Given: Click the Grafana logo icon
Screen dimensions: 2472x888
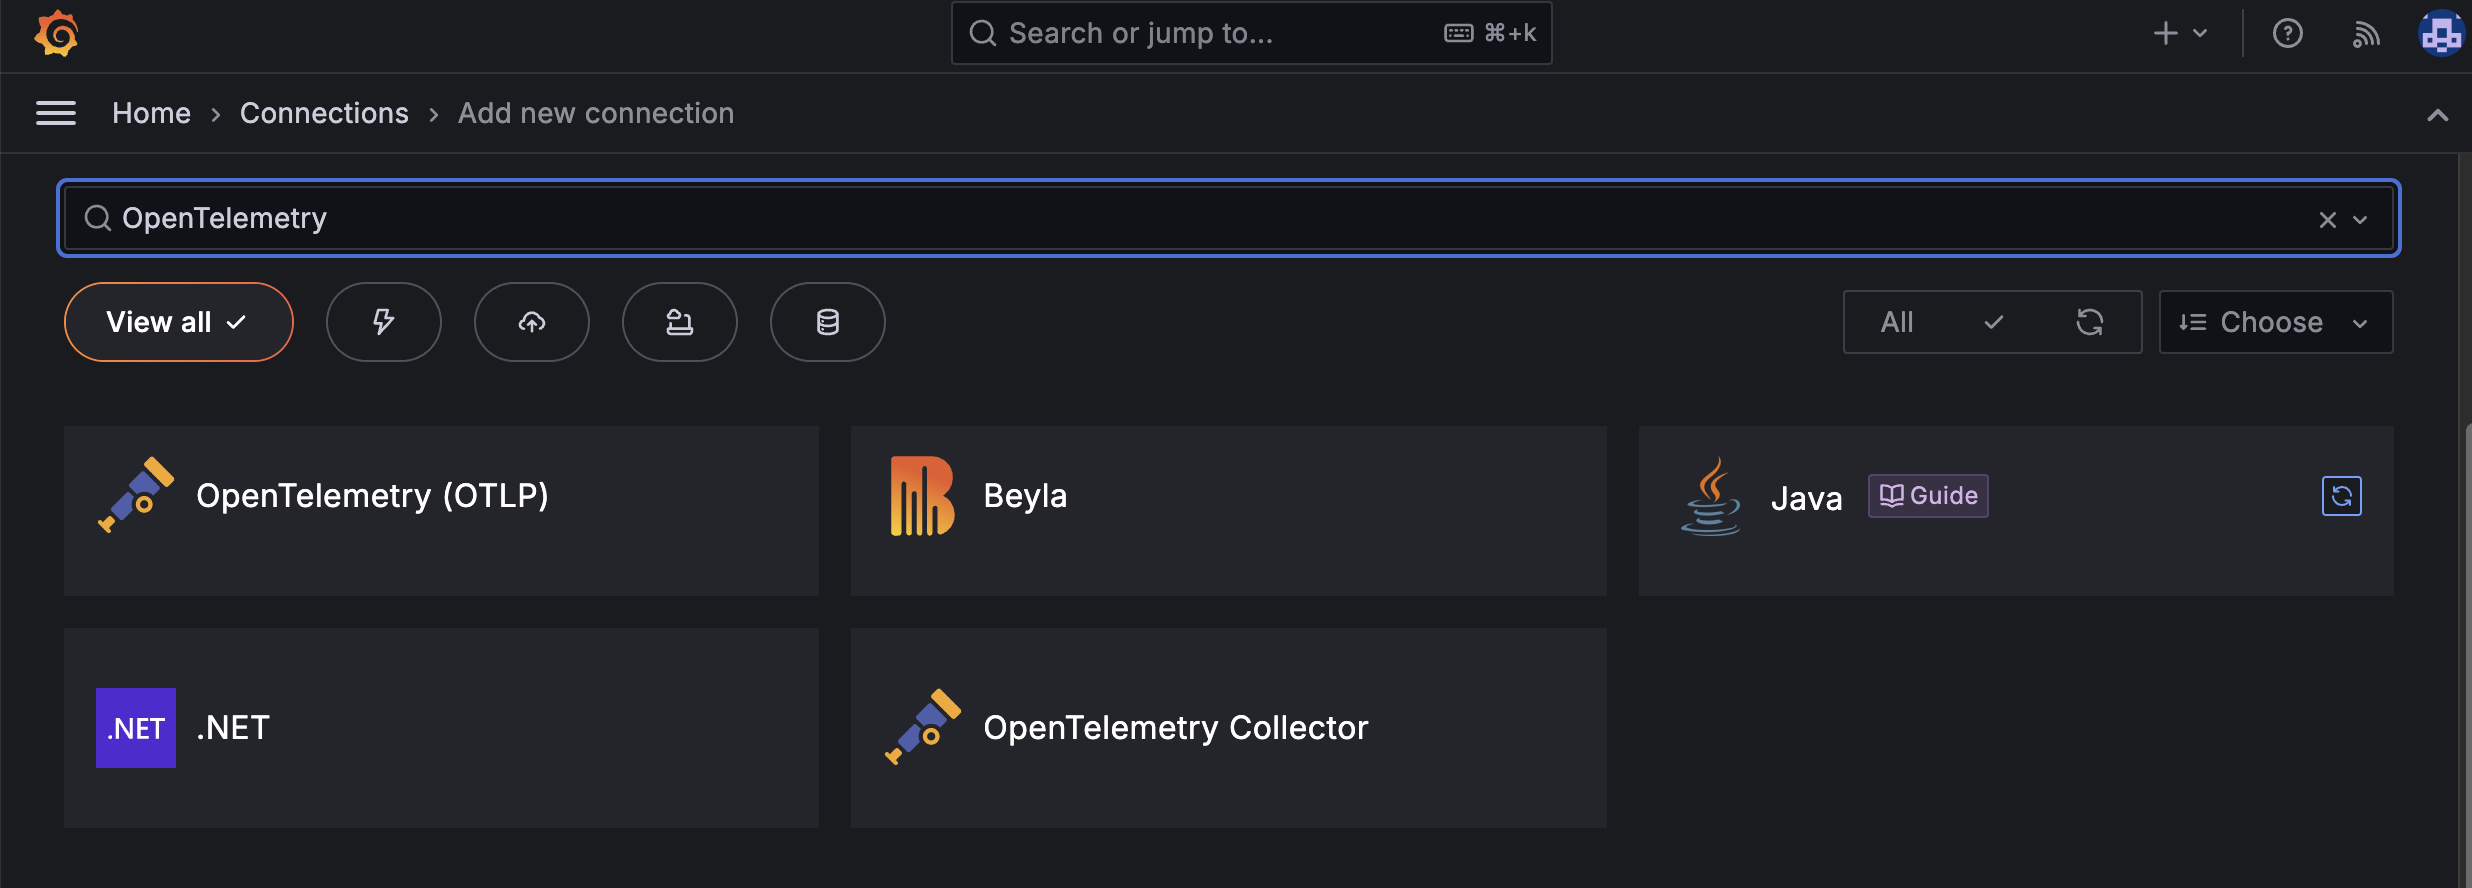Looking at the screenshot, I should [56, 34].
